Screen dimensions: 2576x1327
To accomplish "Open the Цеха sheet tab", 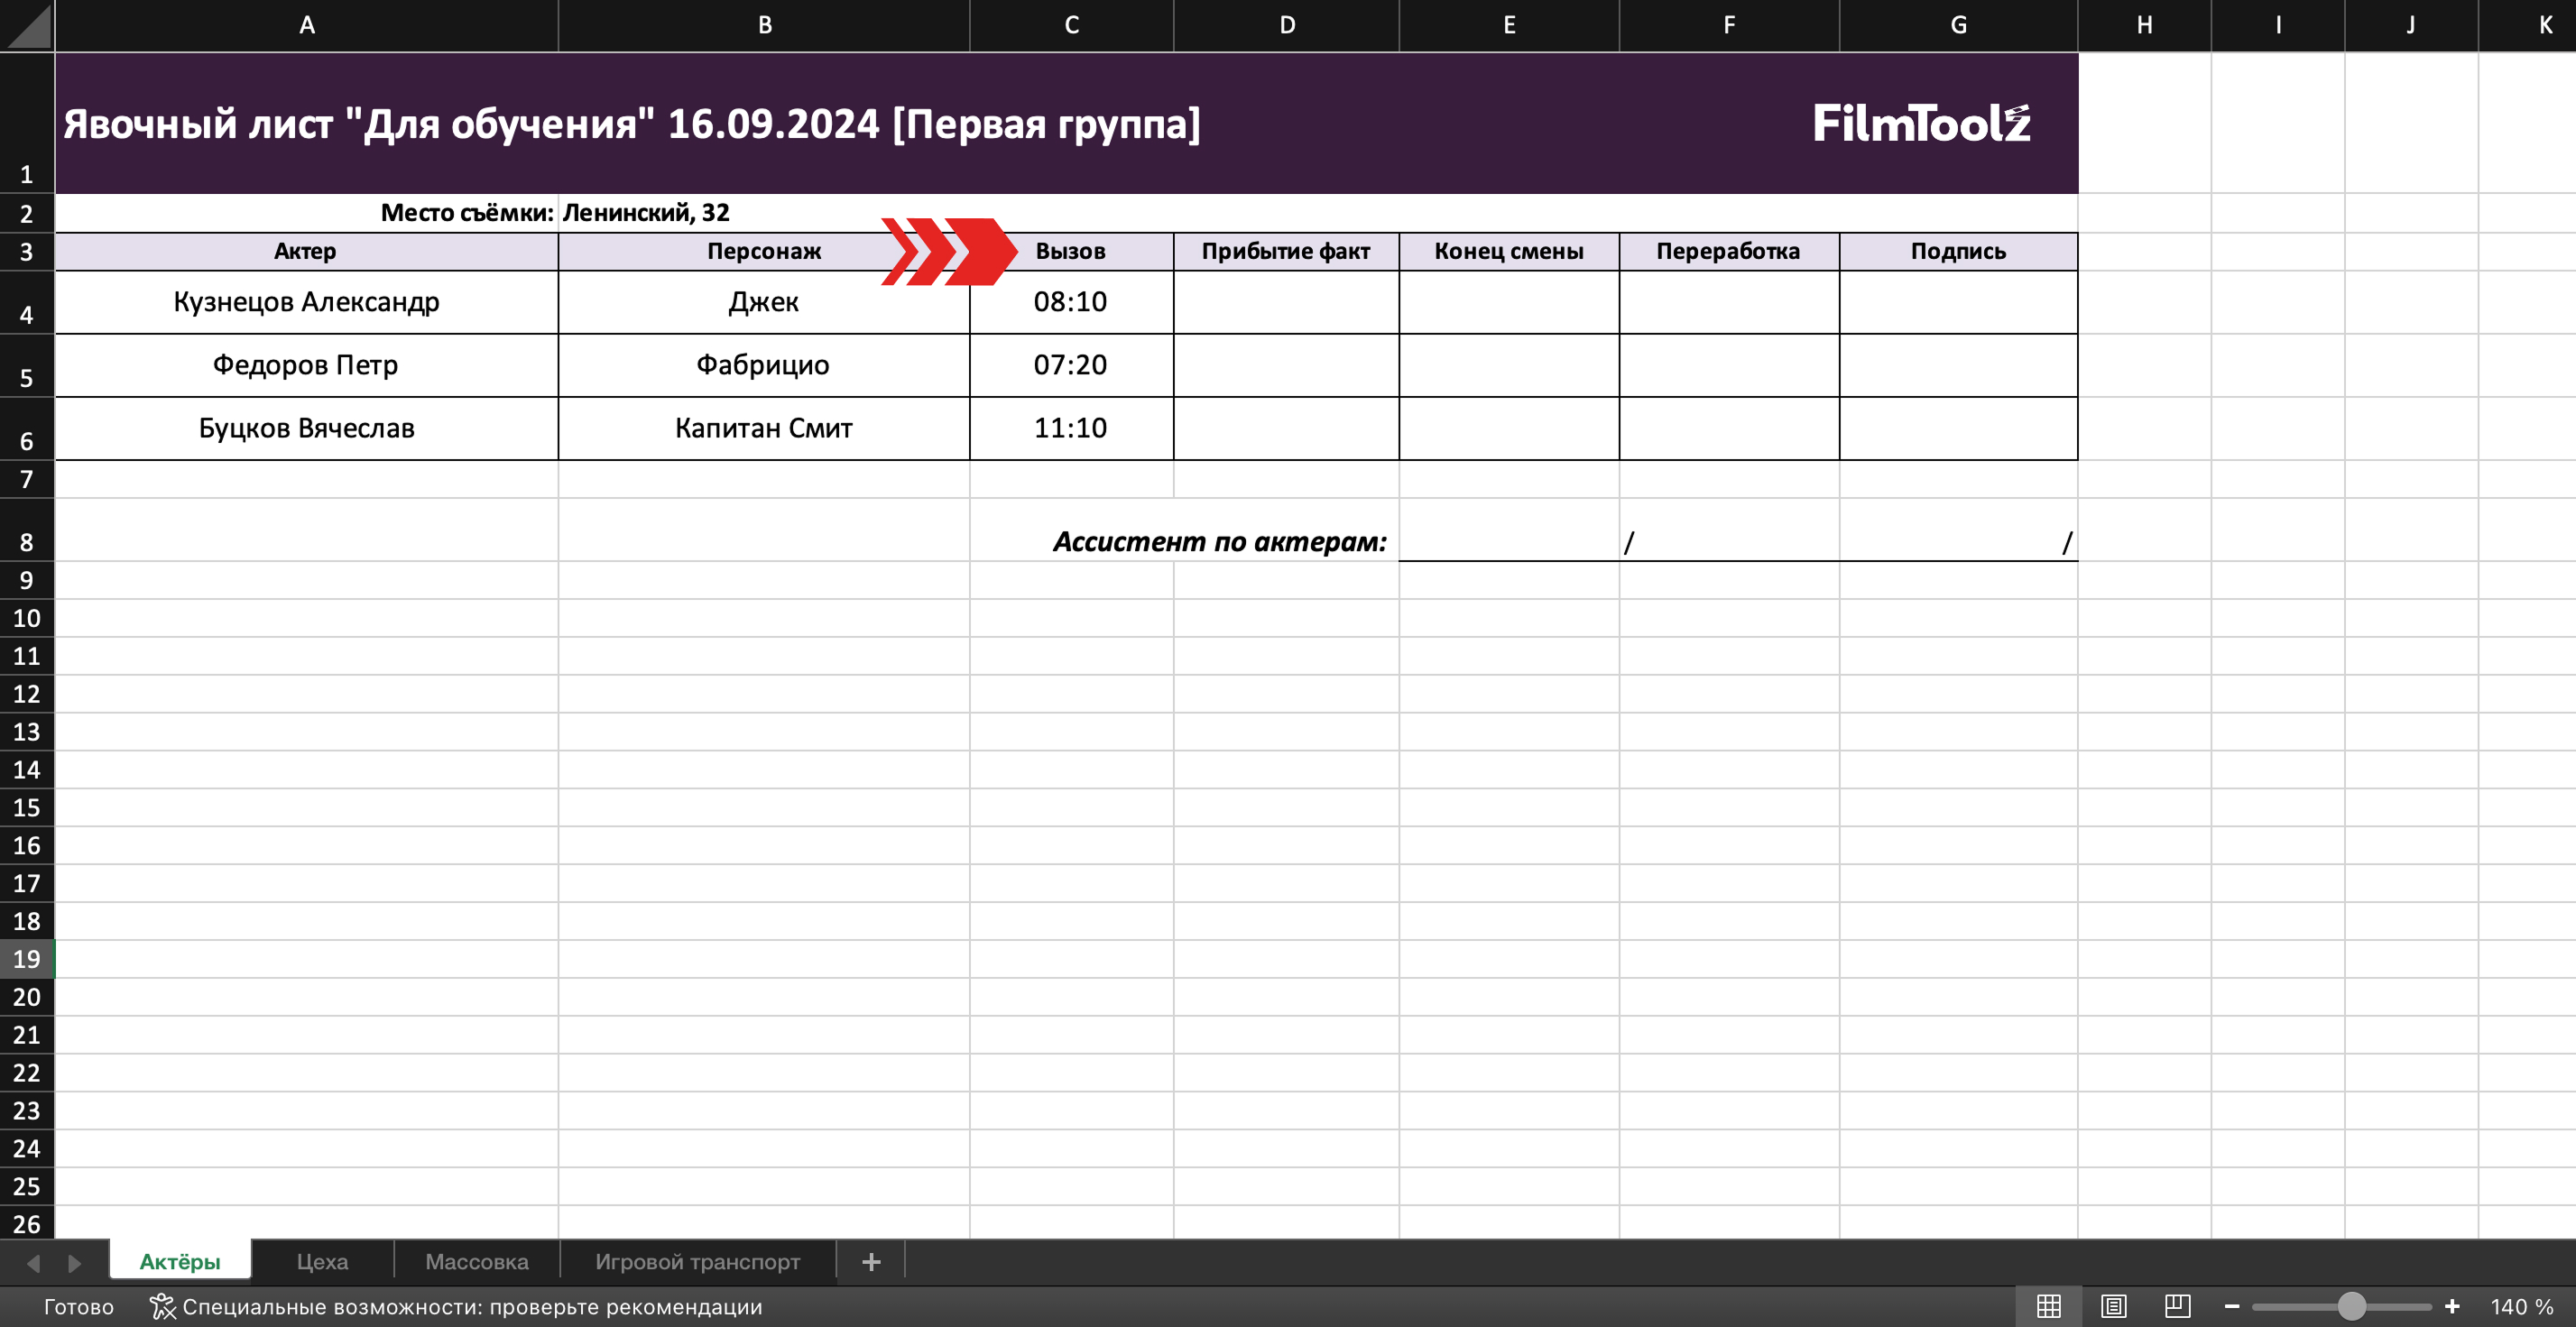I will (322, 1262).
